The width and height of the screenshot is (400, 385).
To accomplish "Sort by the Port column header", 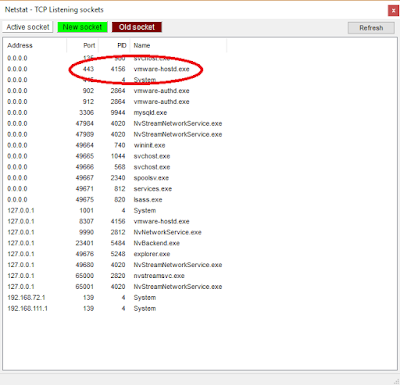I will pyautogui.click(x=82, y=46).
